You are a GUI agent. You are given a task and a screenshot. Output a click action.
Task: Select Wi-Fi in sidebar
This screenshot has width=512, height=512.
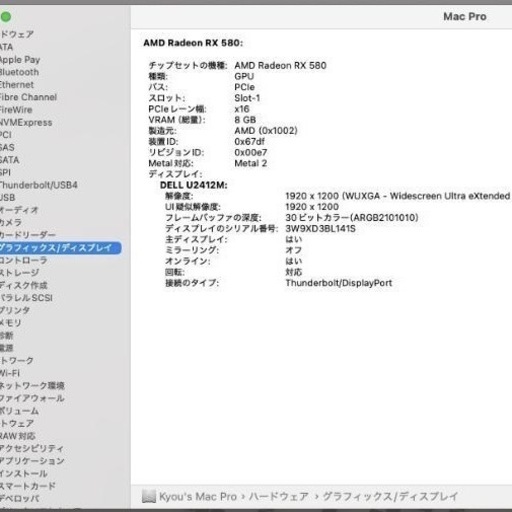(10, 373)
